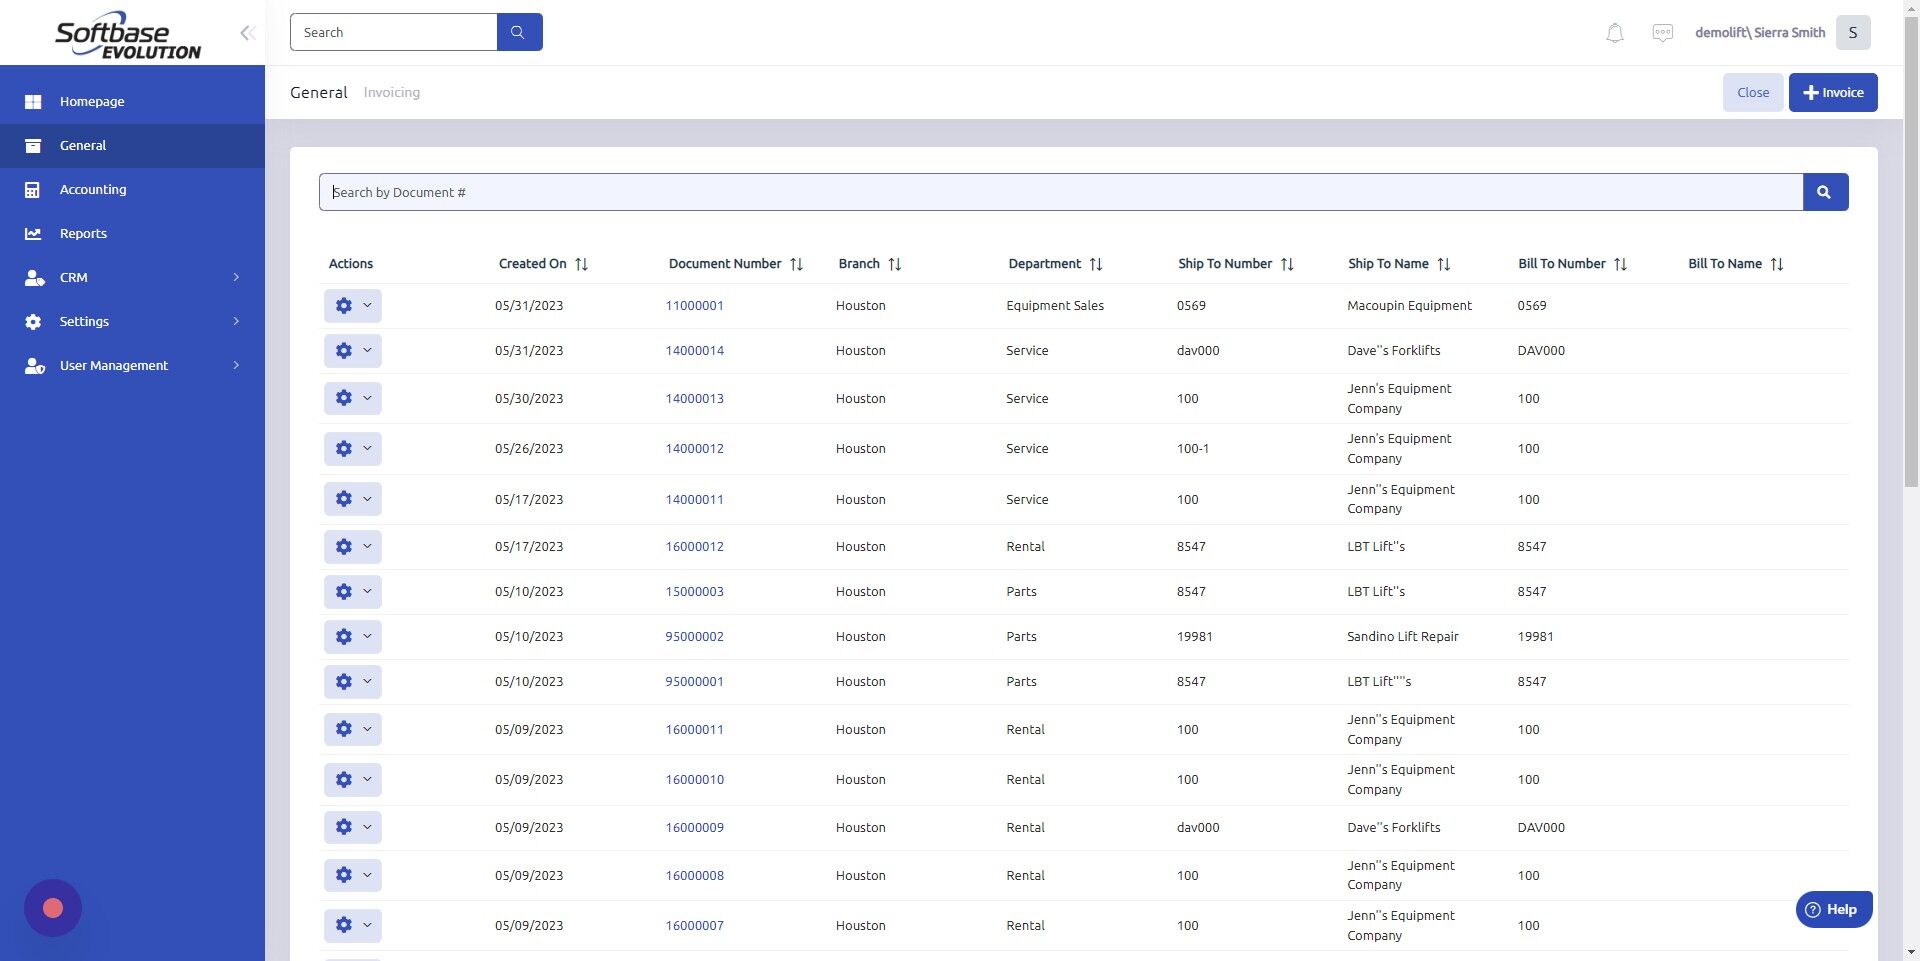Toggle sorting on Created On column
This screenshot has width=1920, height=961.
click(x=582, y=264)
